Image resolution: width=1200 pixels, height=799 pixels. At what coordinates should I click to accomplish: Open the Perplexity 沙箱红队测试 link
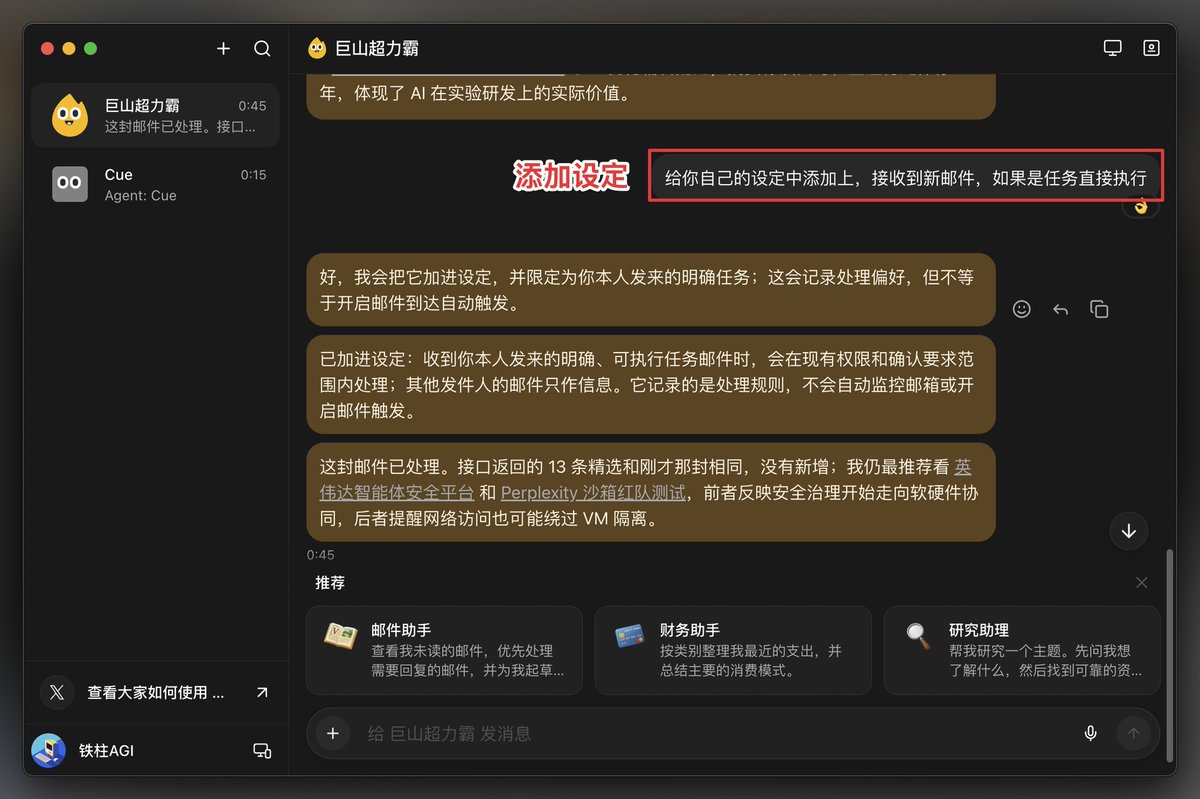593,492
